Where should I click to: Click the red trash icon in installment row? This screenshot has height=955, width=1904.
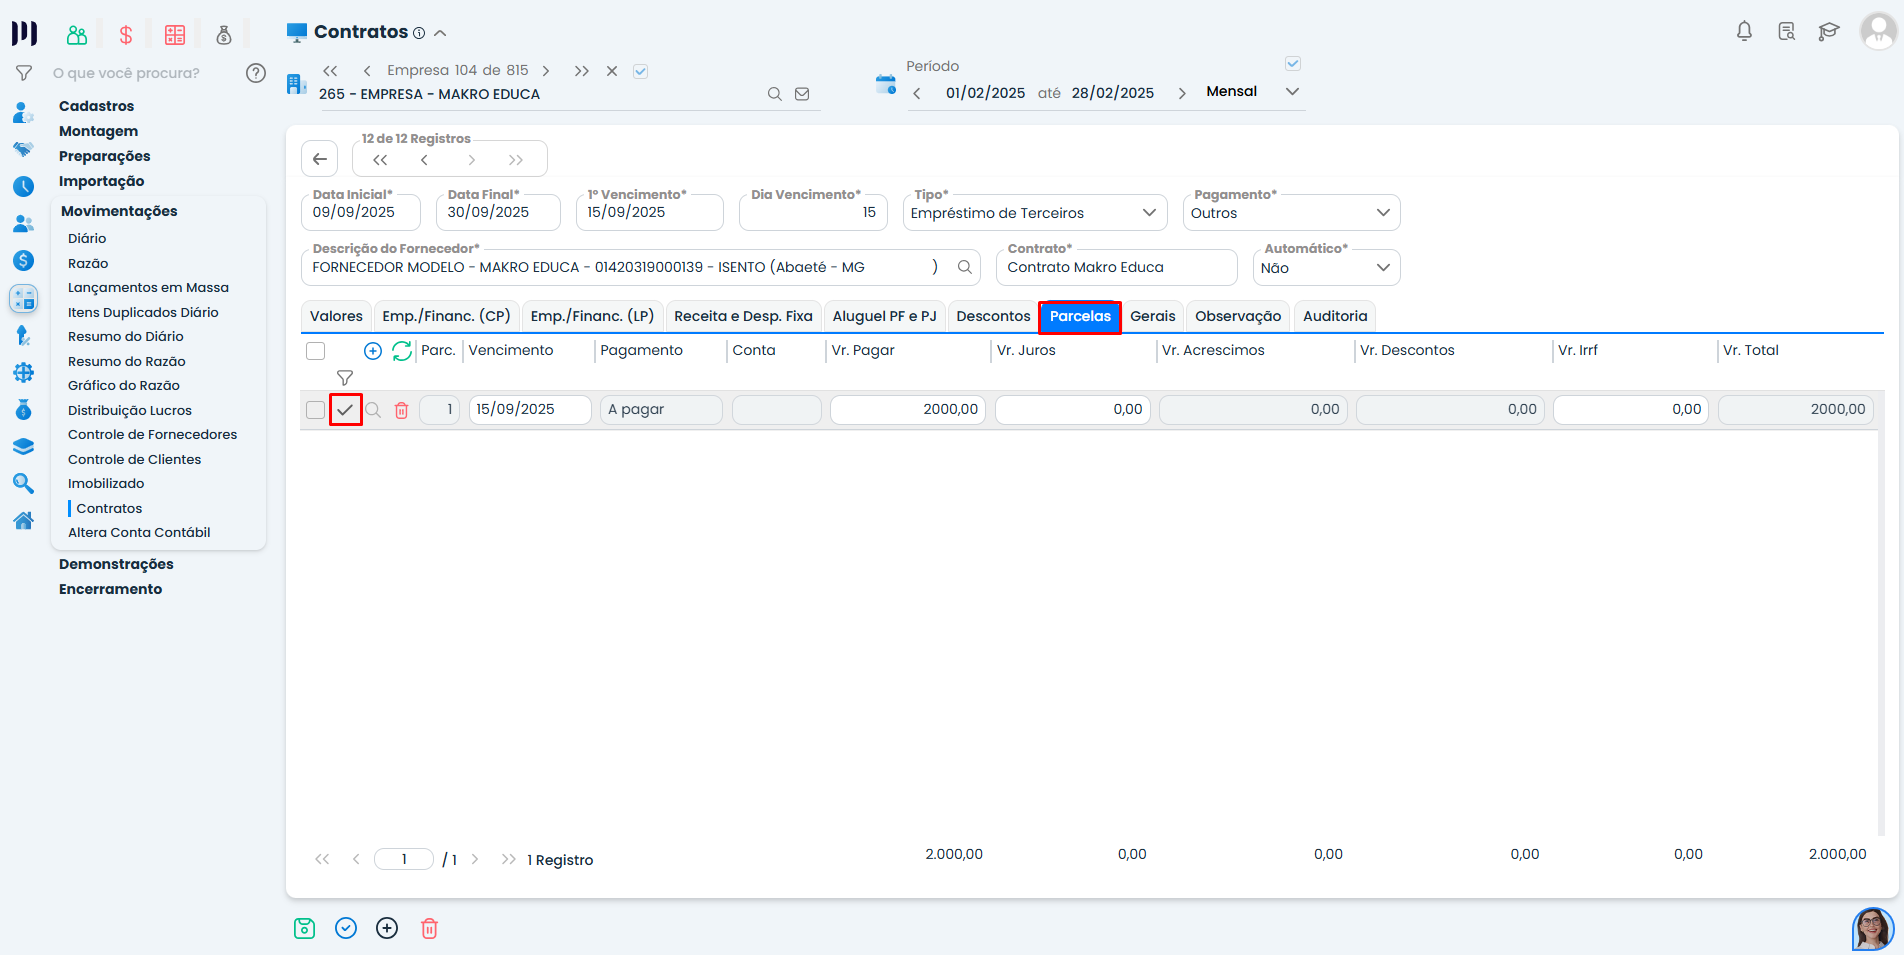(401, 410)
